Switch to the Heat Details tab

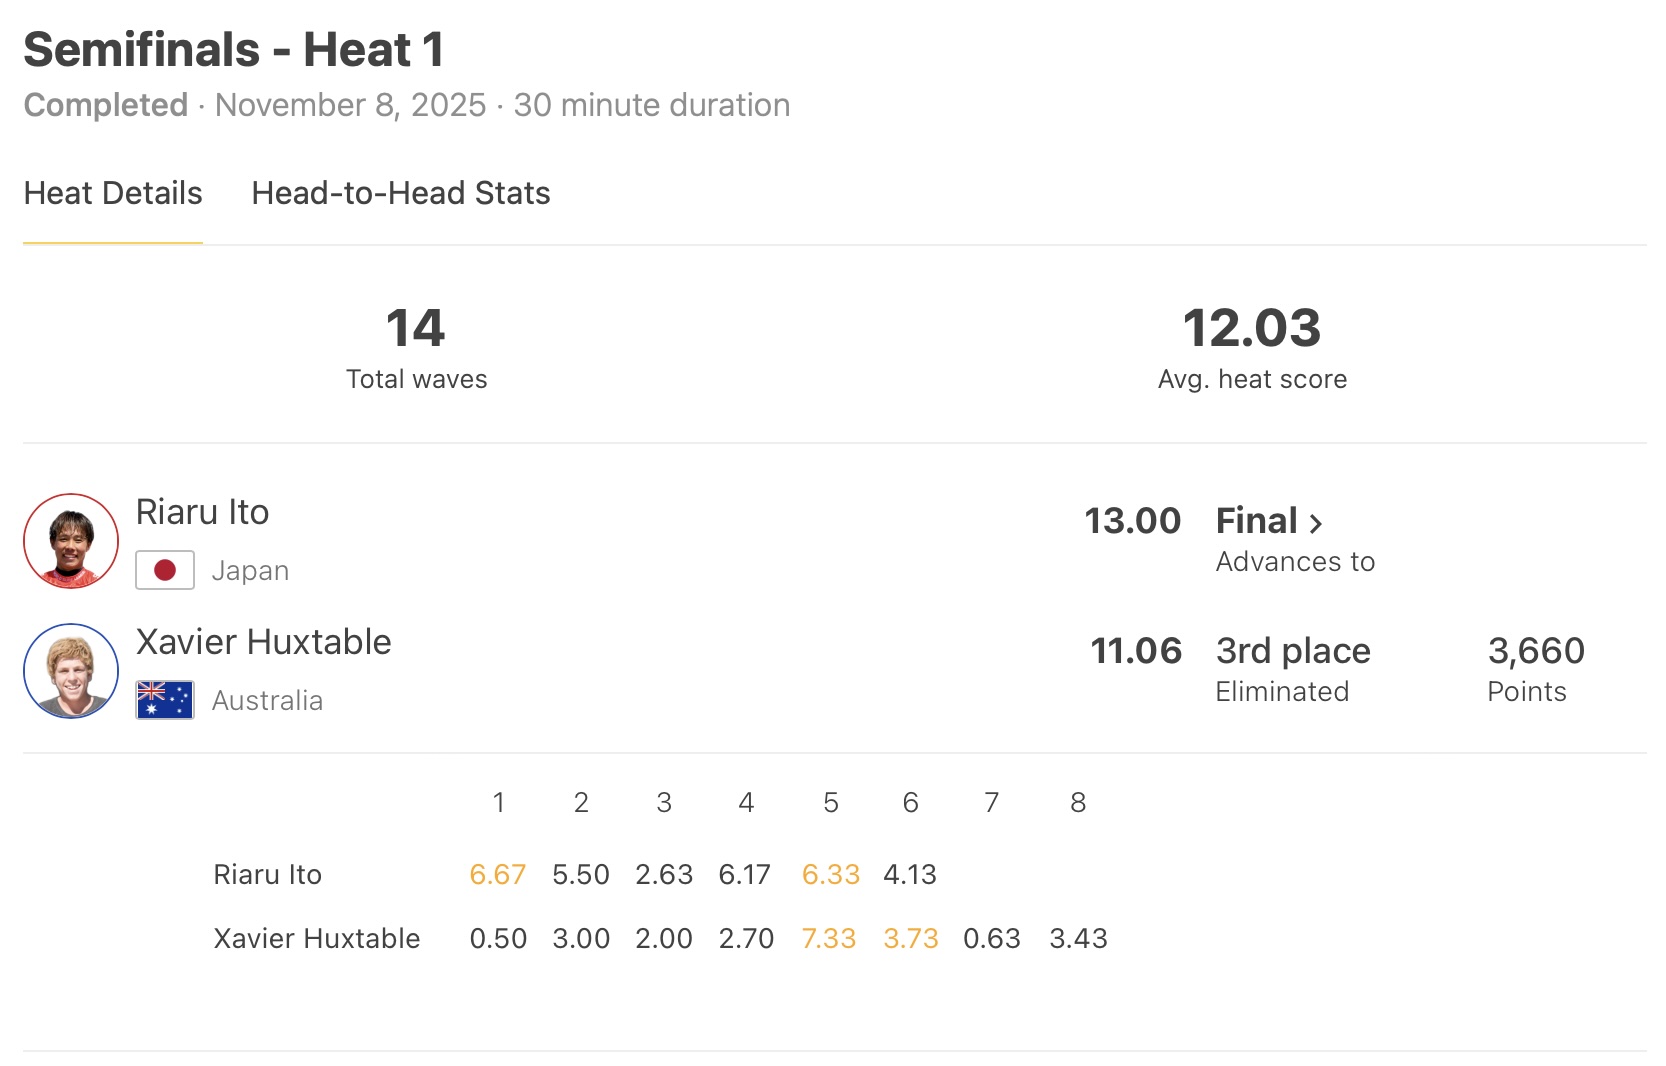[x=113, y=193]
